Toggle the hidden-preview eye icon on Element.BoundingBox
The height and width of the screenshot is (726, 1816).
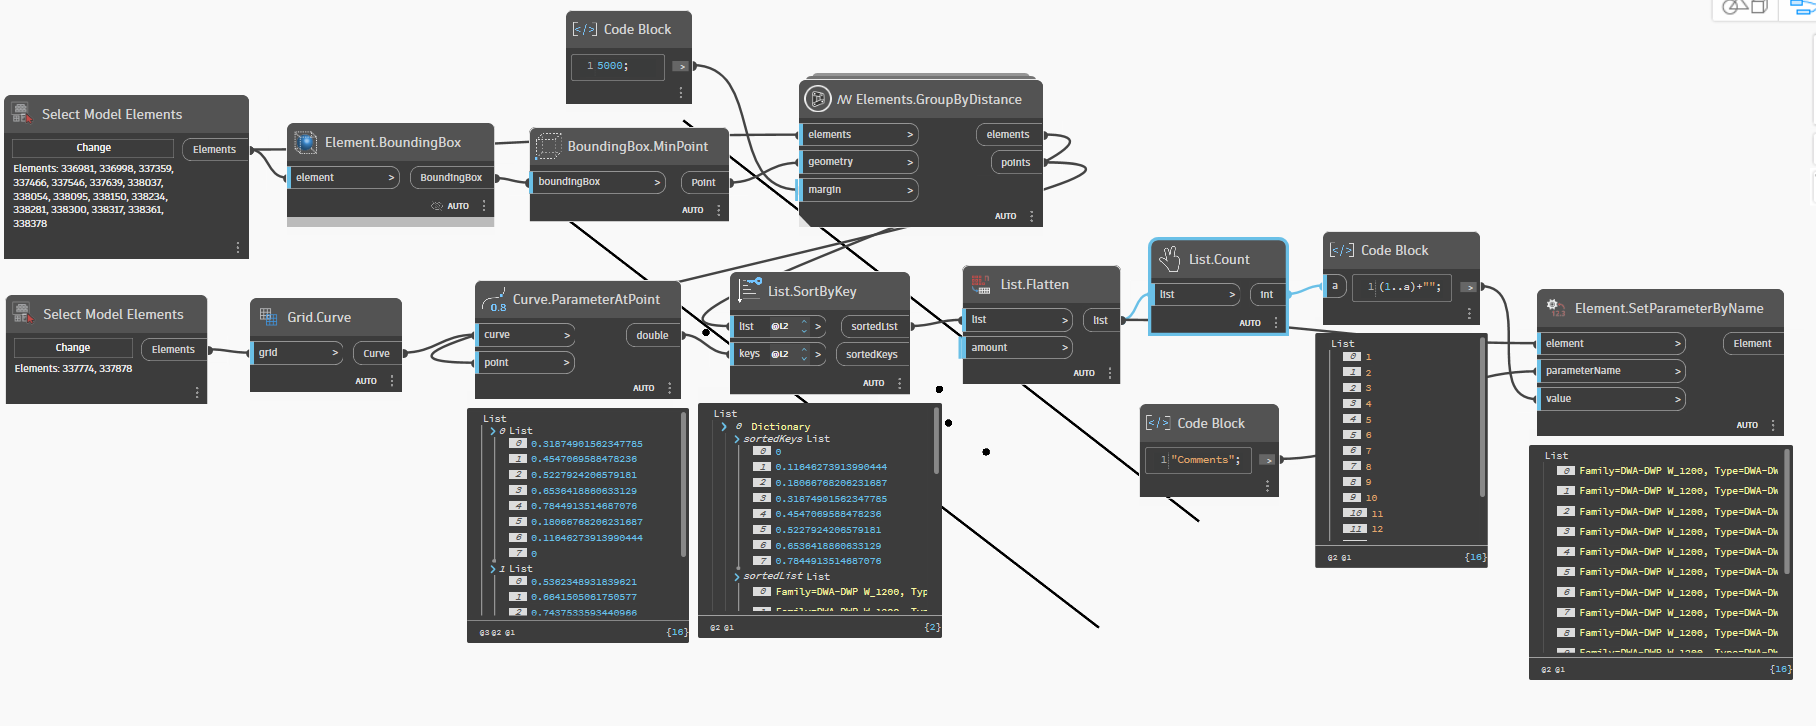point(437,206)
